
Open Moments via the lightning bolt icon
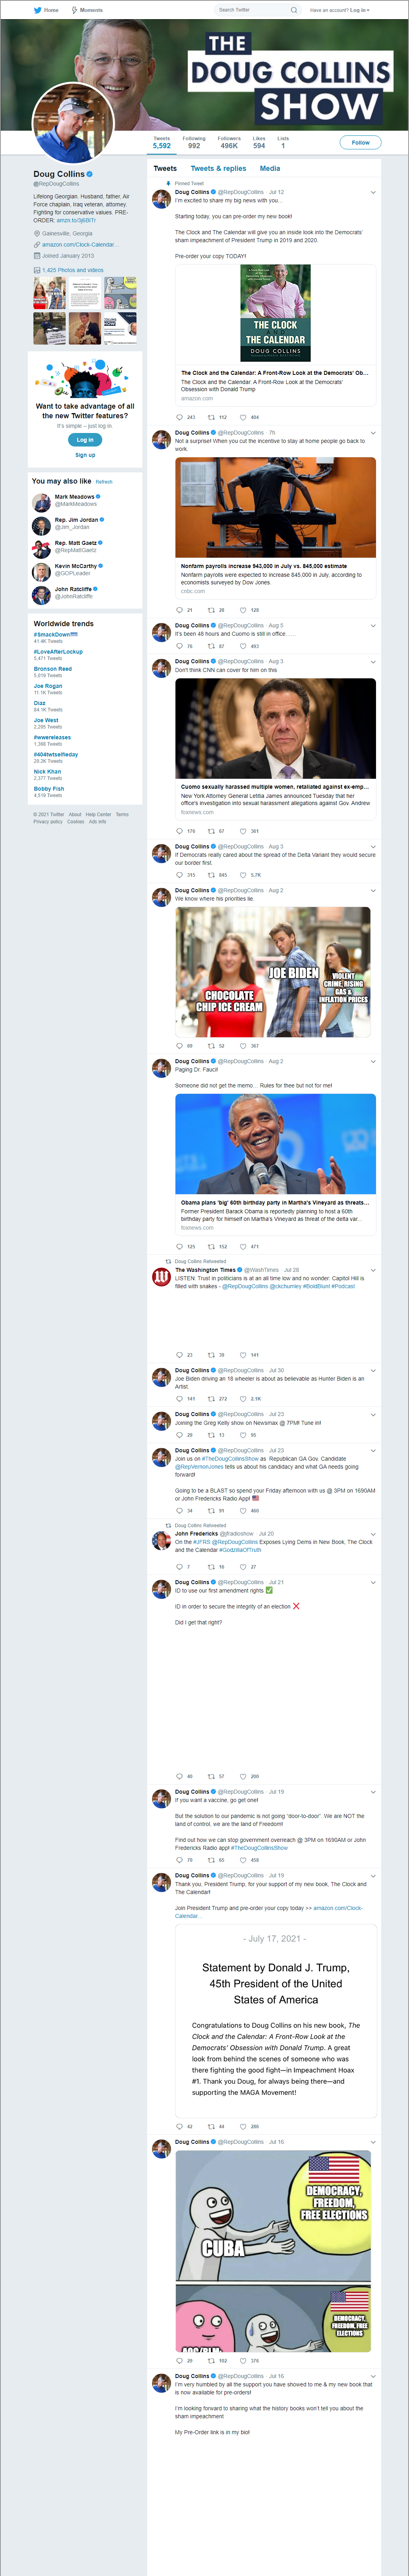[x=74, y=10]
